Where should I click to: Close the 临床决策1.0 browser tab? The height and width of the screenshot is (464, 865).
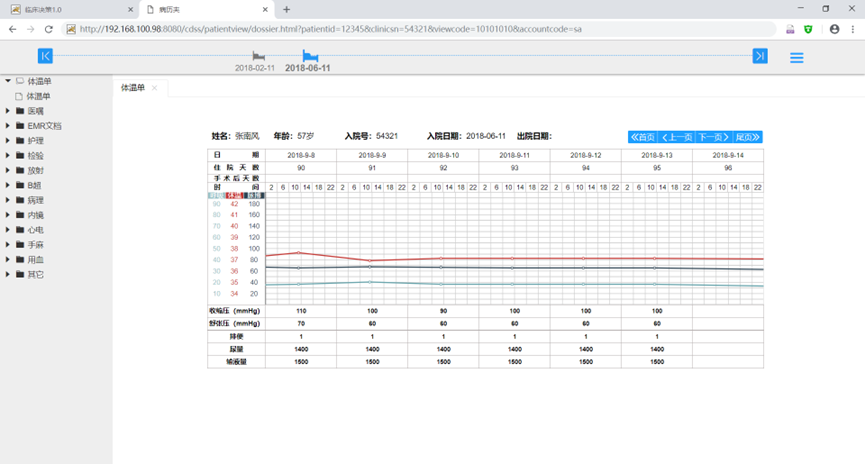(130, 9)
